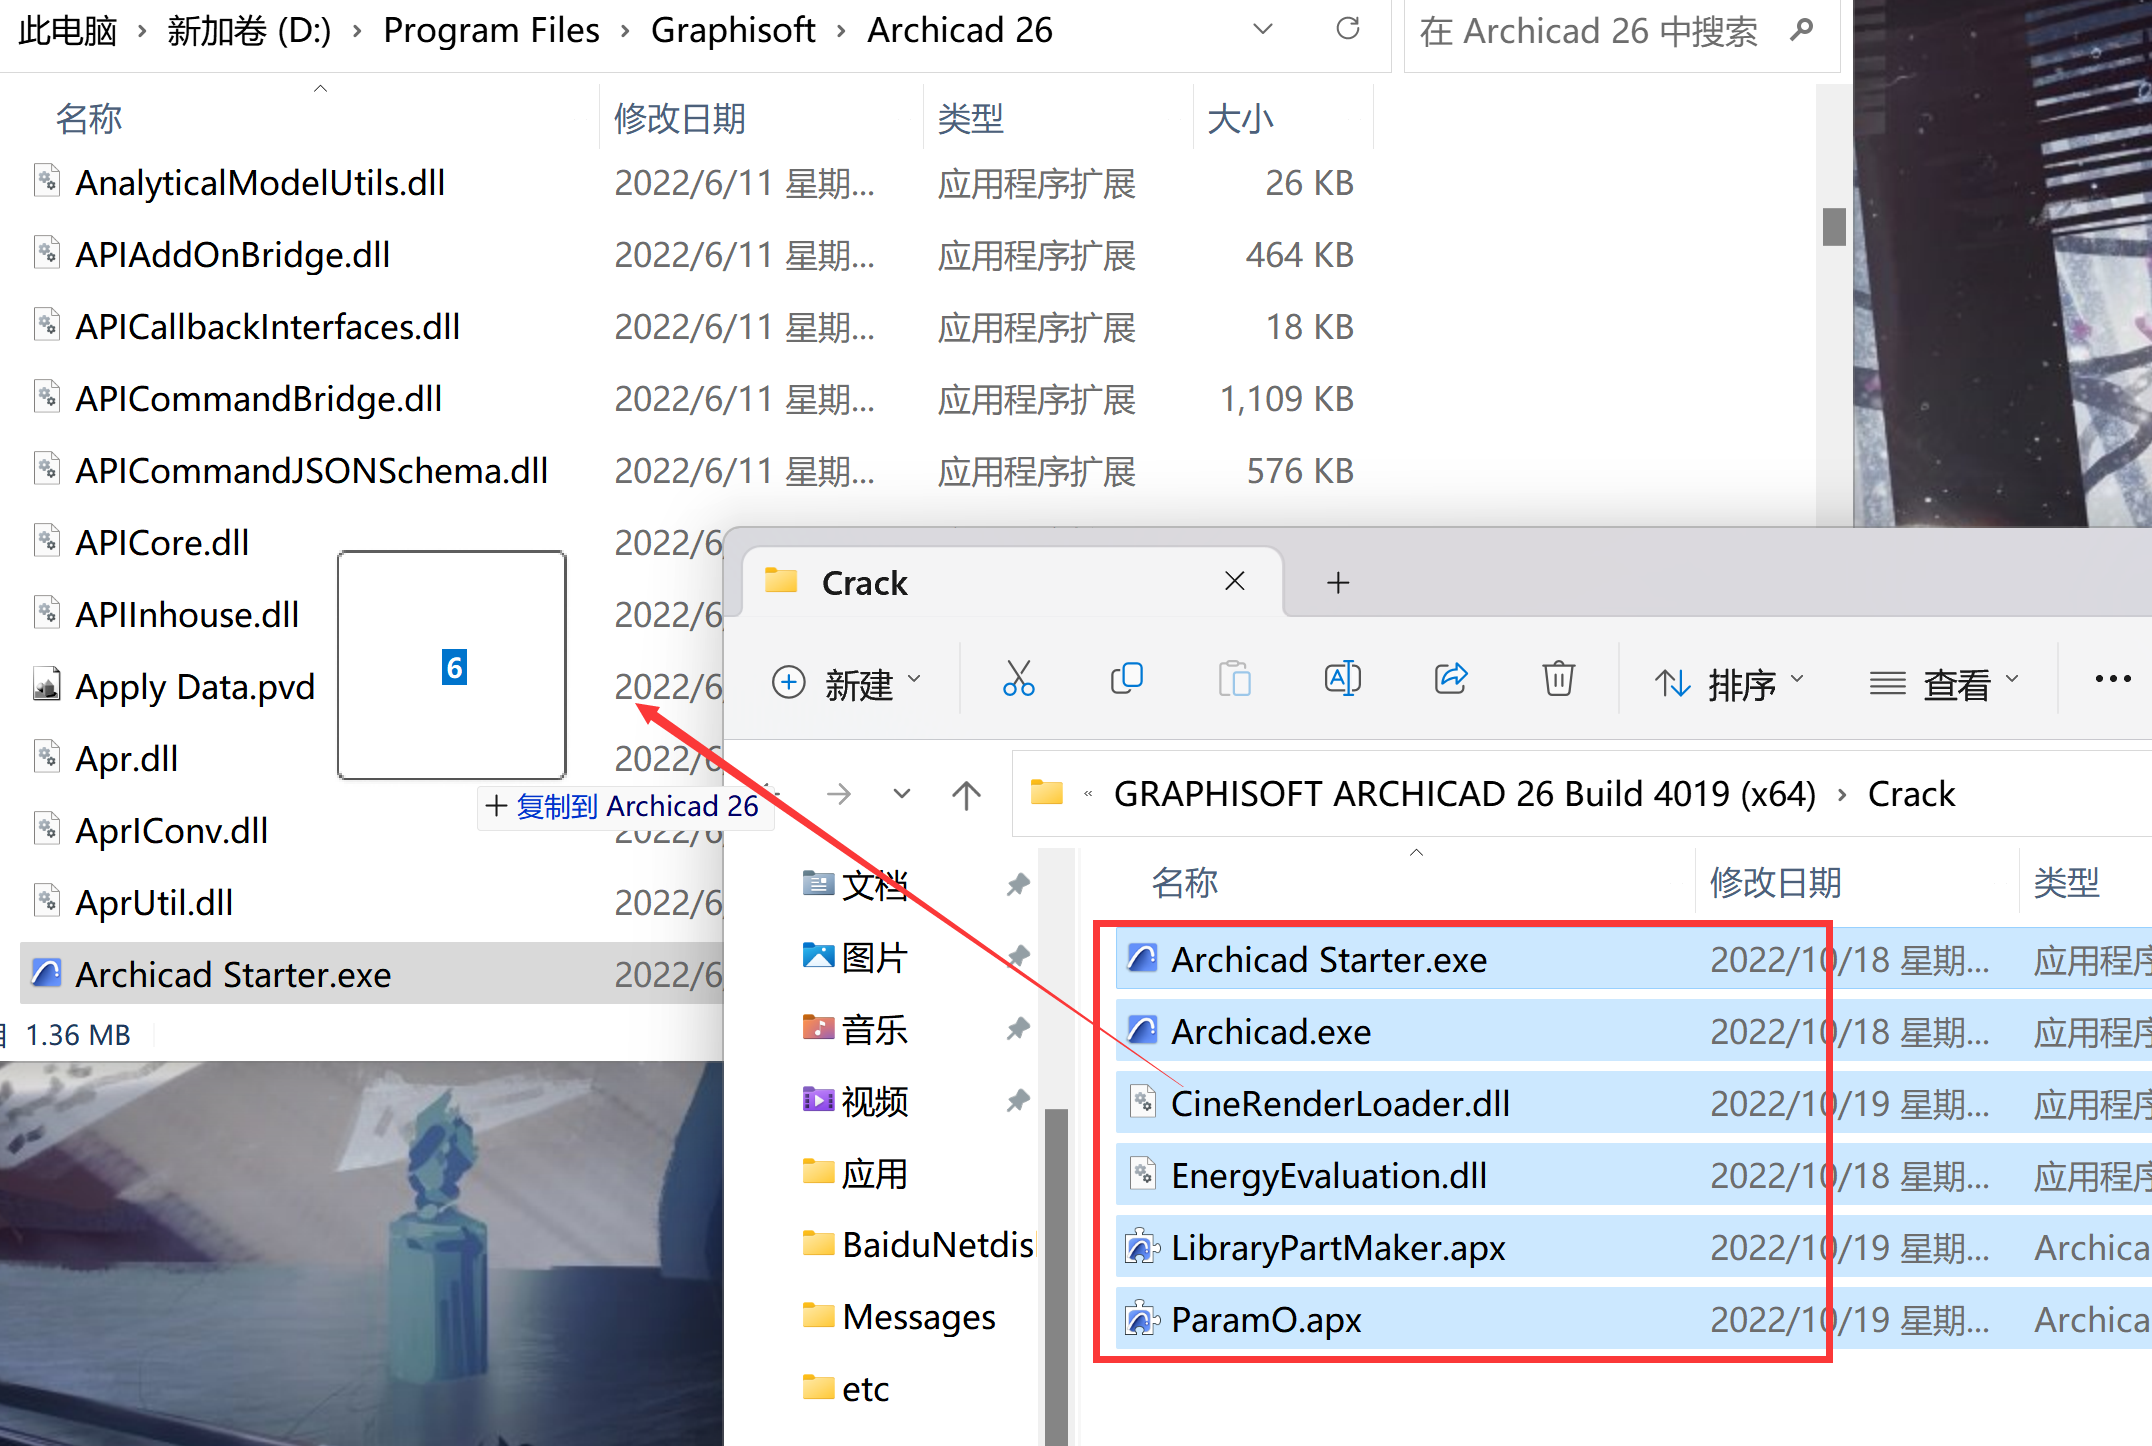Click the Archicad 26 window scrollbar thumb
Image resolution: width=2152 pixels, height=1446 pixels.
pos(1833,226)
